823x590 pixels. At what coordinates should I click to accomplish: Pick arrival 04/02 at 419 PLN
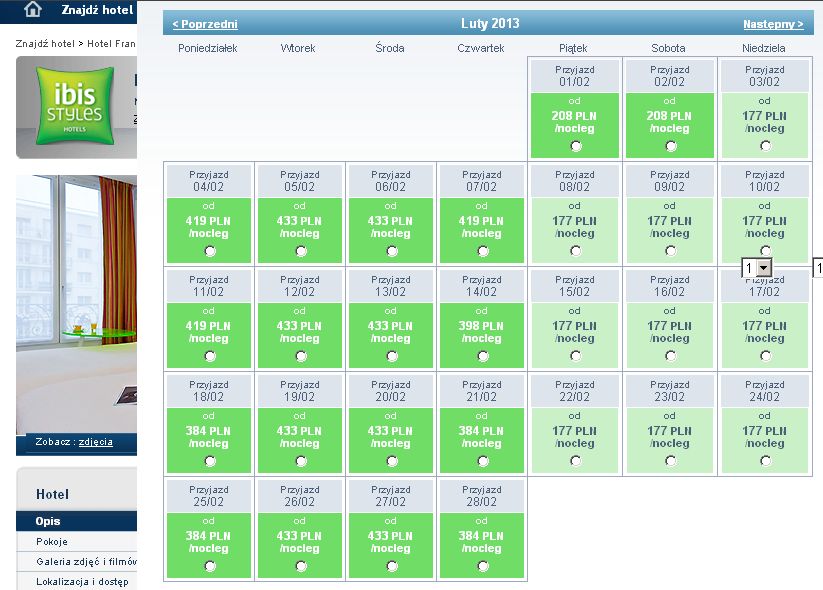[x=209, y=251]
